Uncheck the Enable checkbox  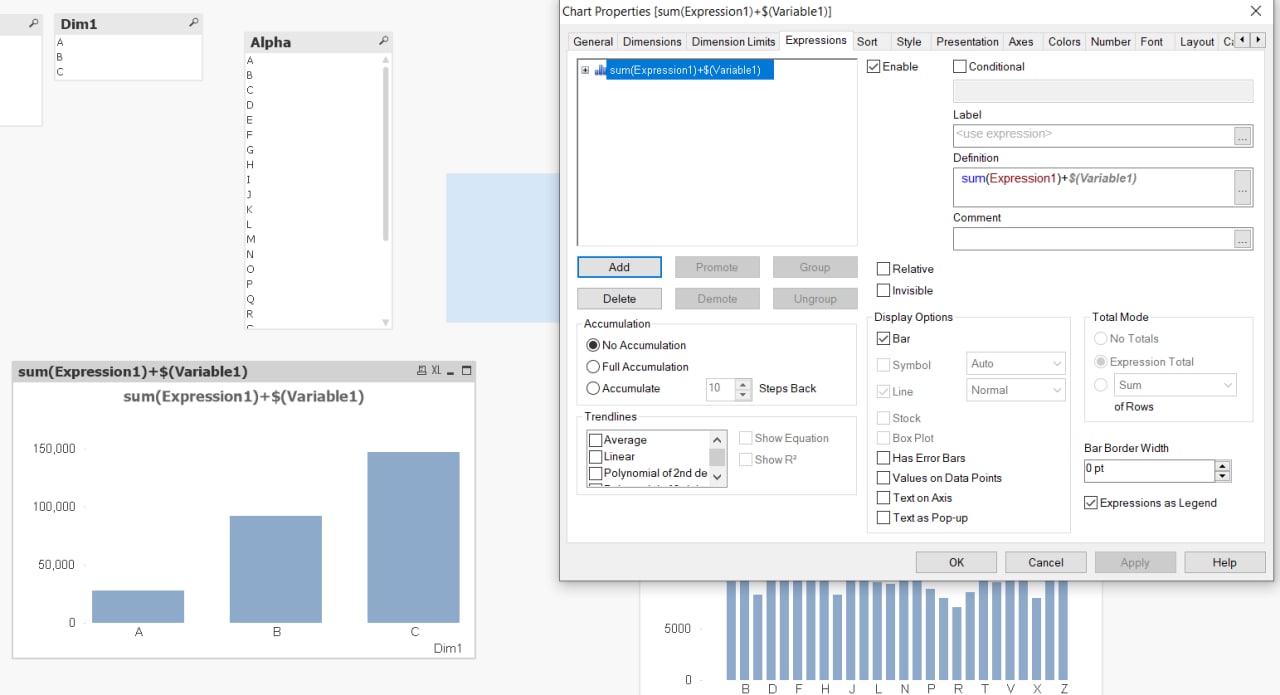click(x=873, y=67)
